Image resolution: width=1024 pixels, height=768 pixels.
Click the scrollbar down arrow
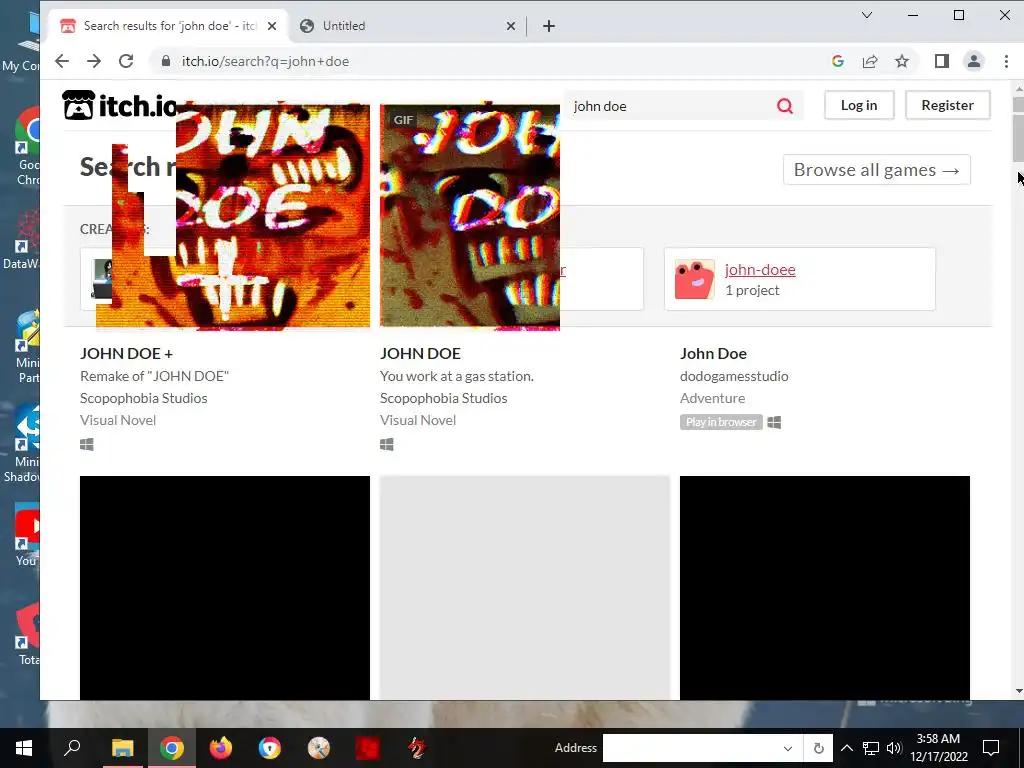point(1018,690)
